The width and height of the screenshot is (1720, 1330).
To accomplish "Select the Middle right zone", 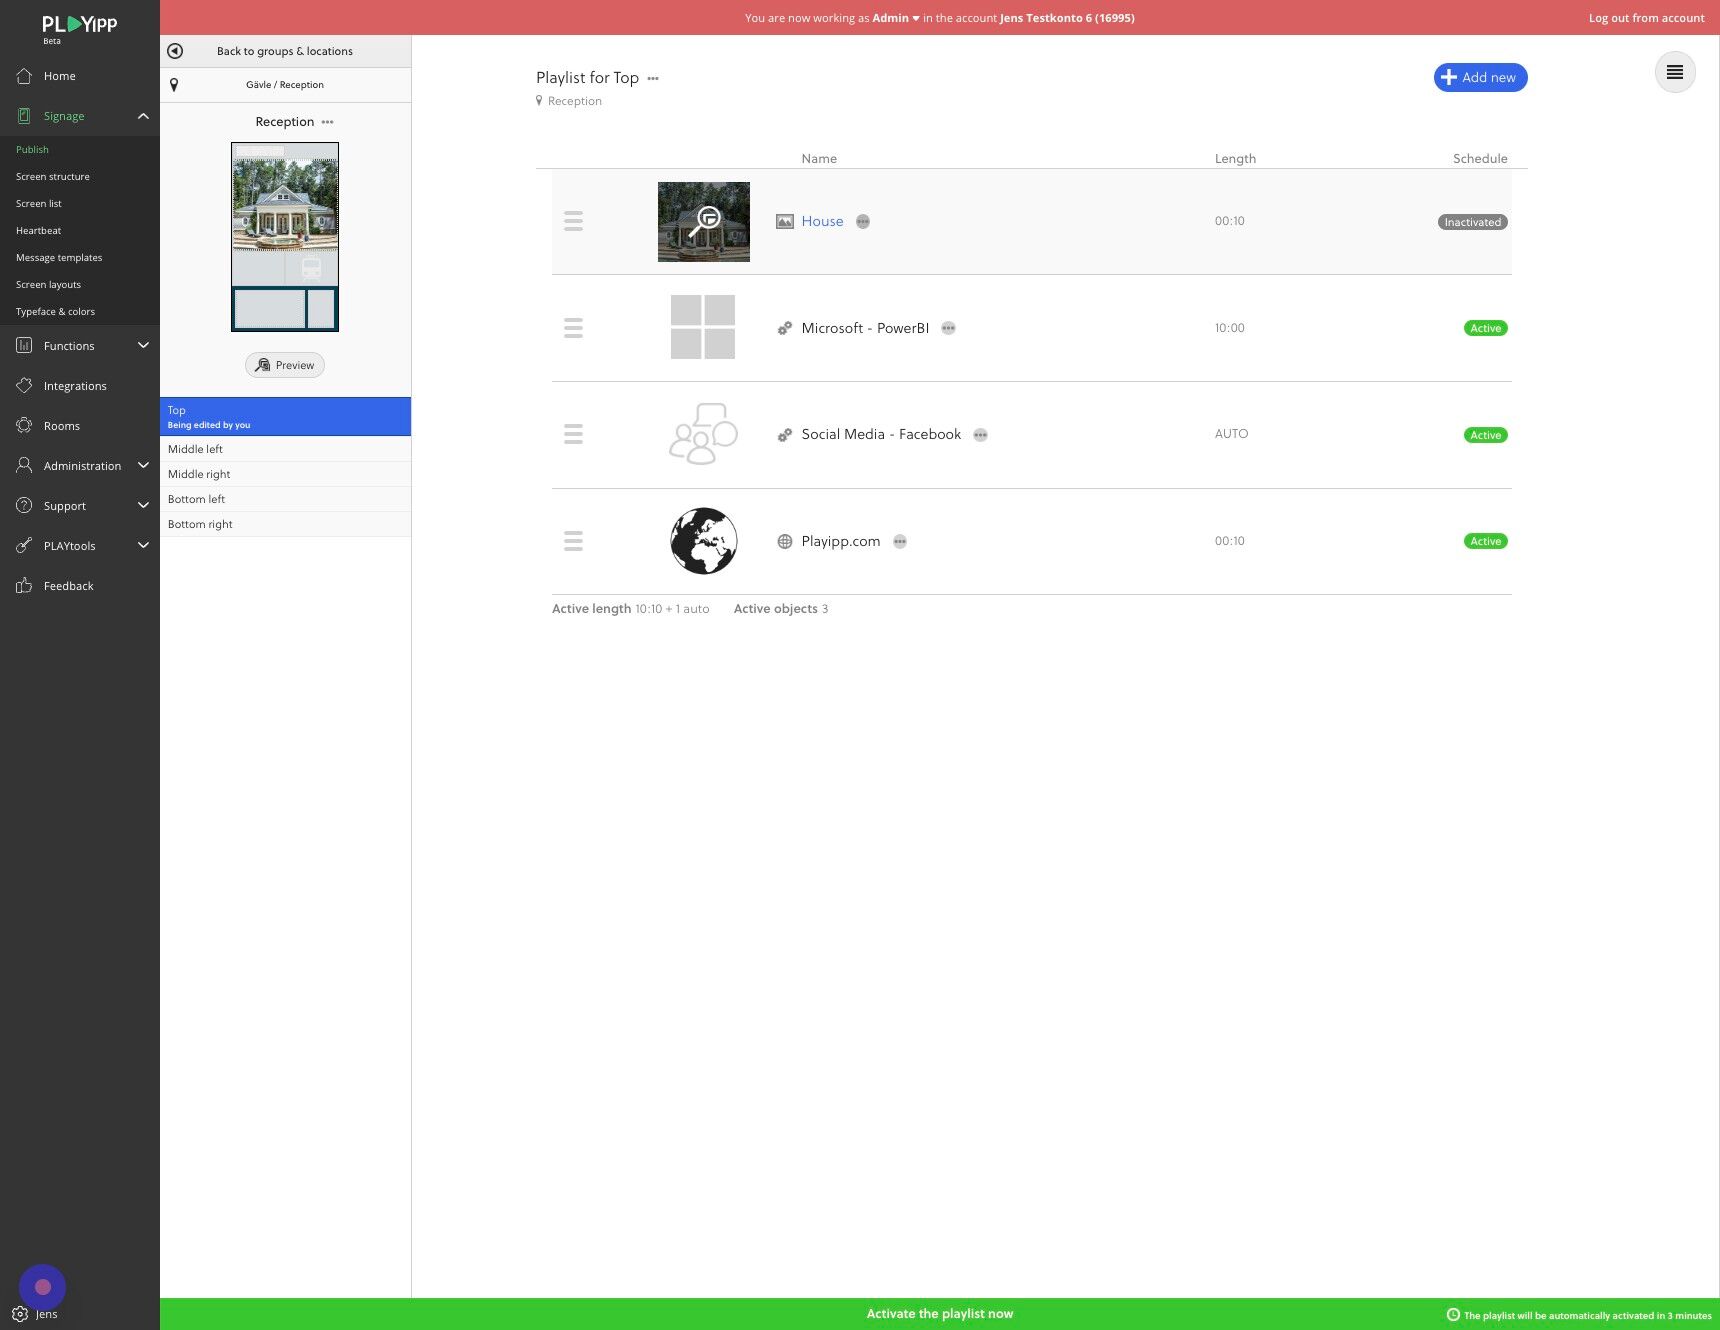I will 285,474.
